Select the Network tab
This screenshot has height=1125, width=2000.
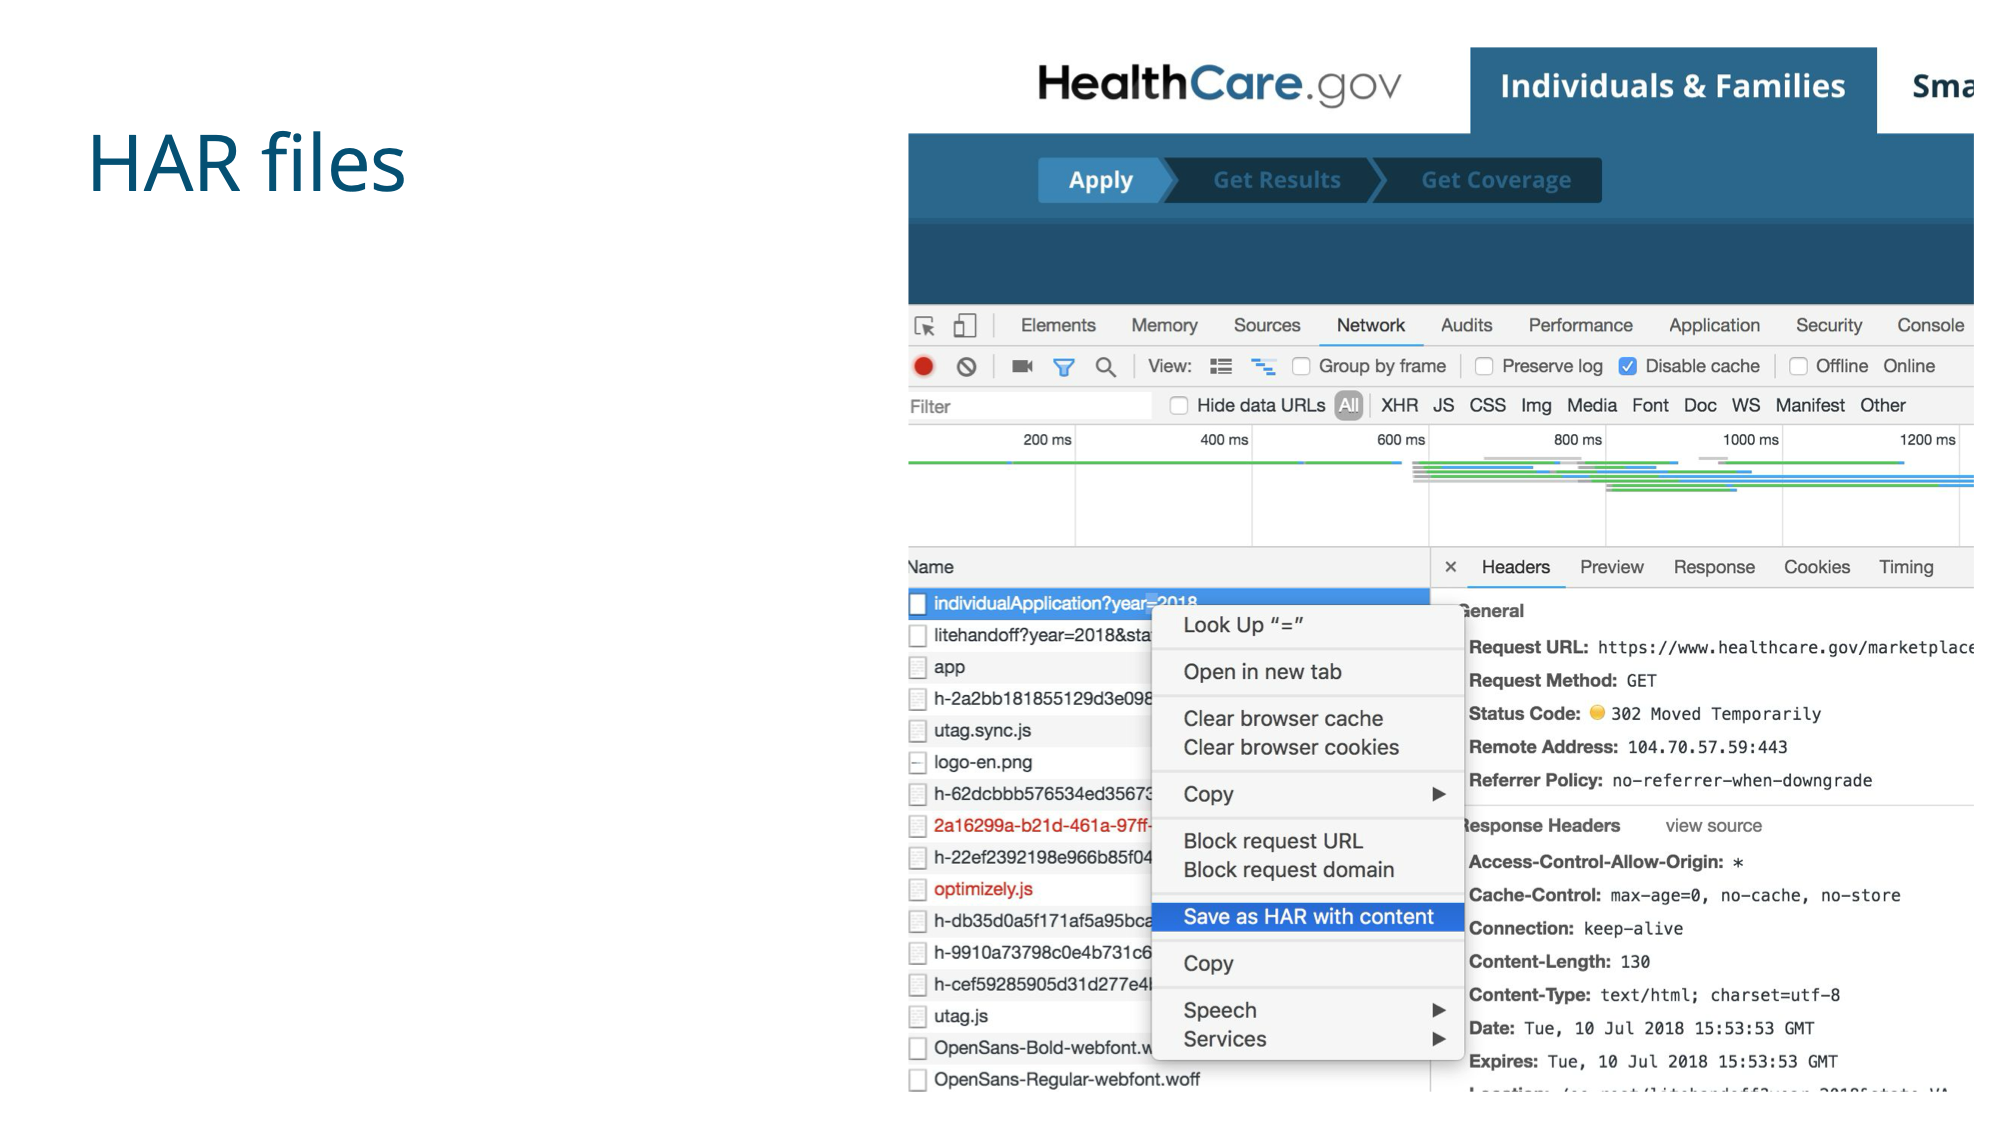pos(1371,326)
